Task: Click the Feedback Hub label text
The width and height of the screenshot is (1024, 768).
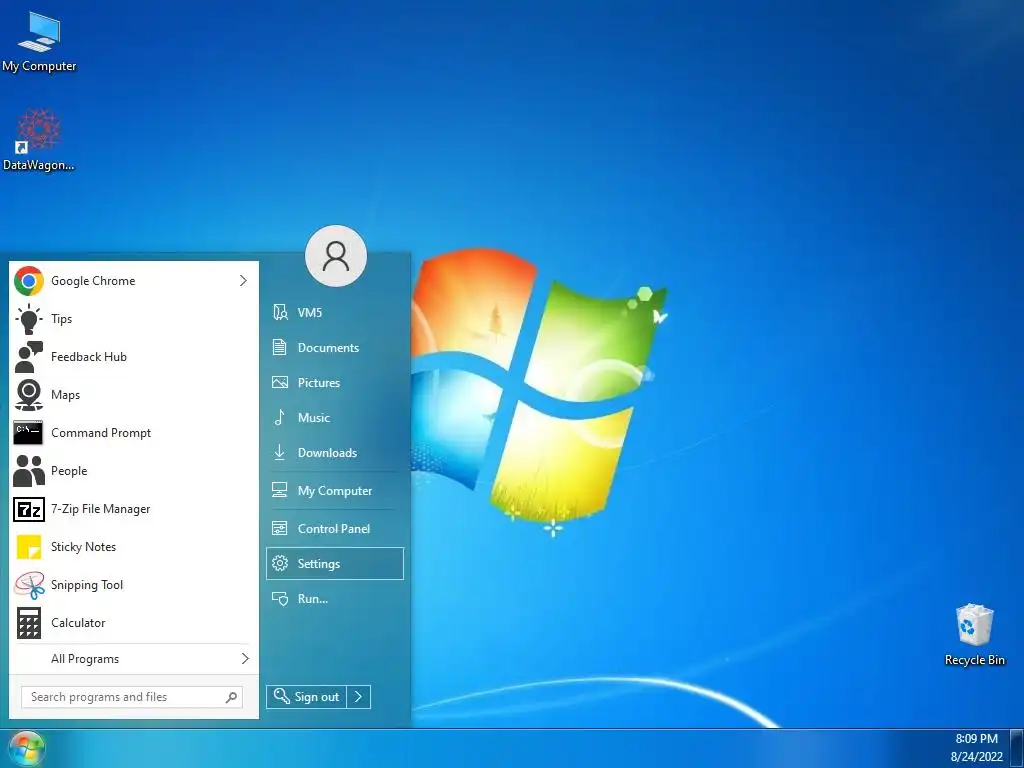Action: click(89, 357)
